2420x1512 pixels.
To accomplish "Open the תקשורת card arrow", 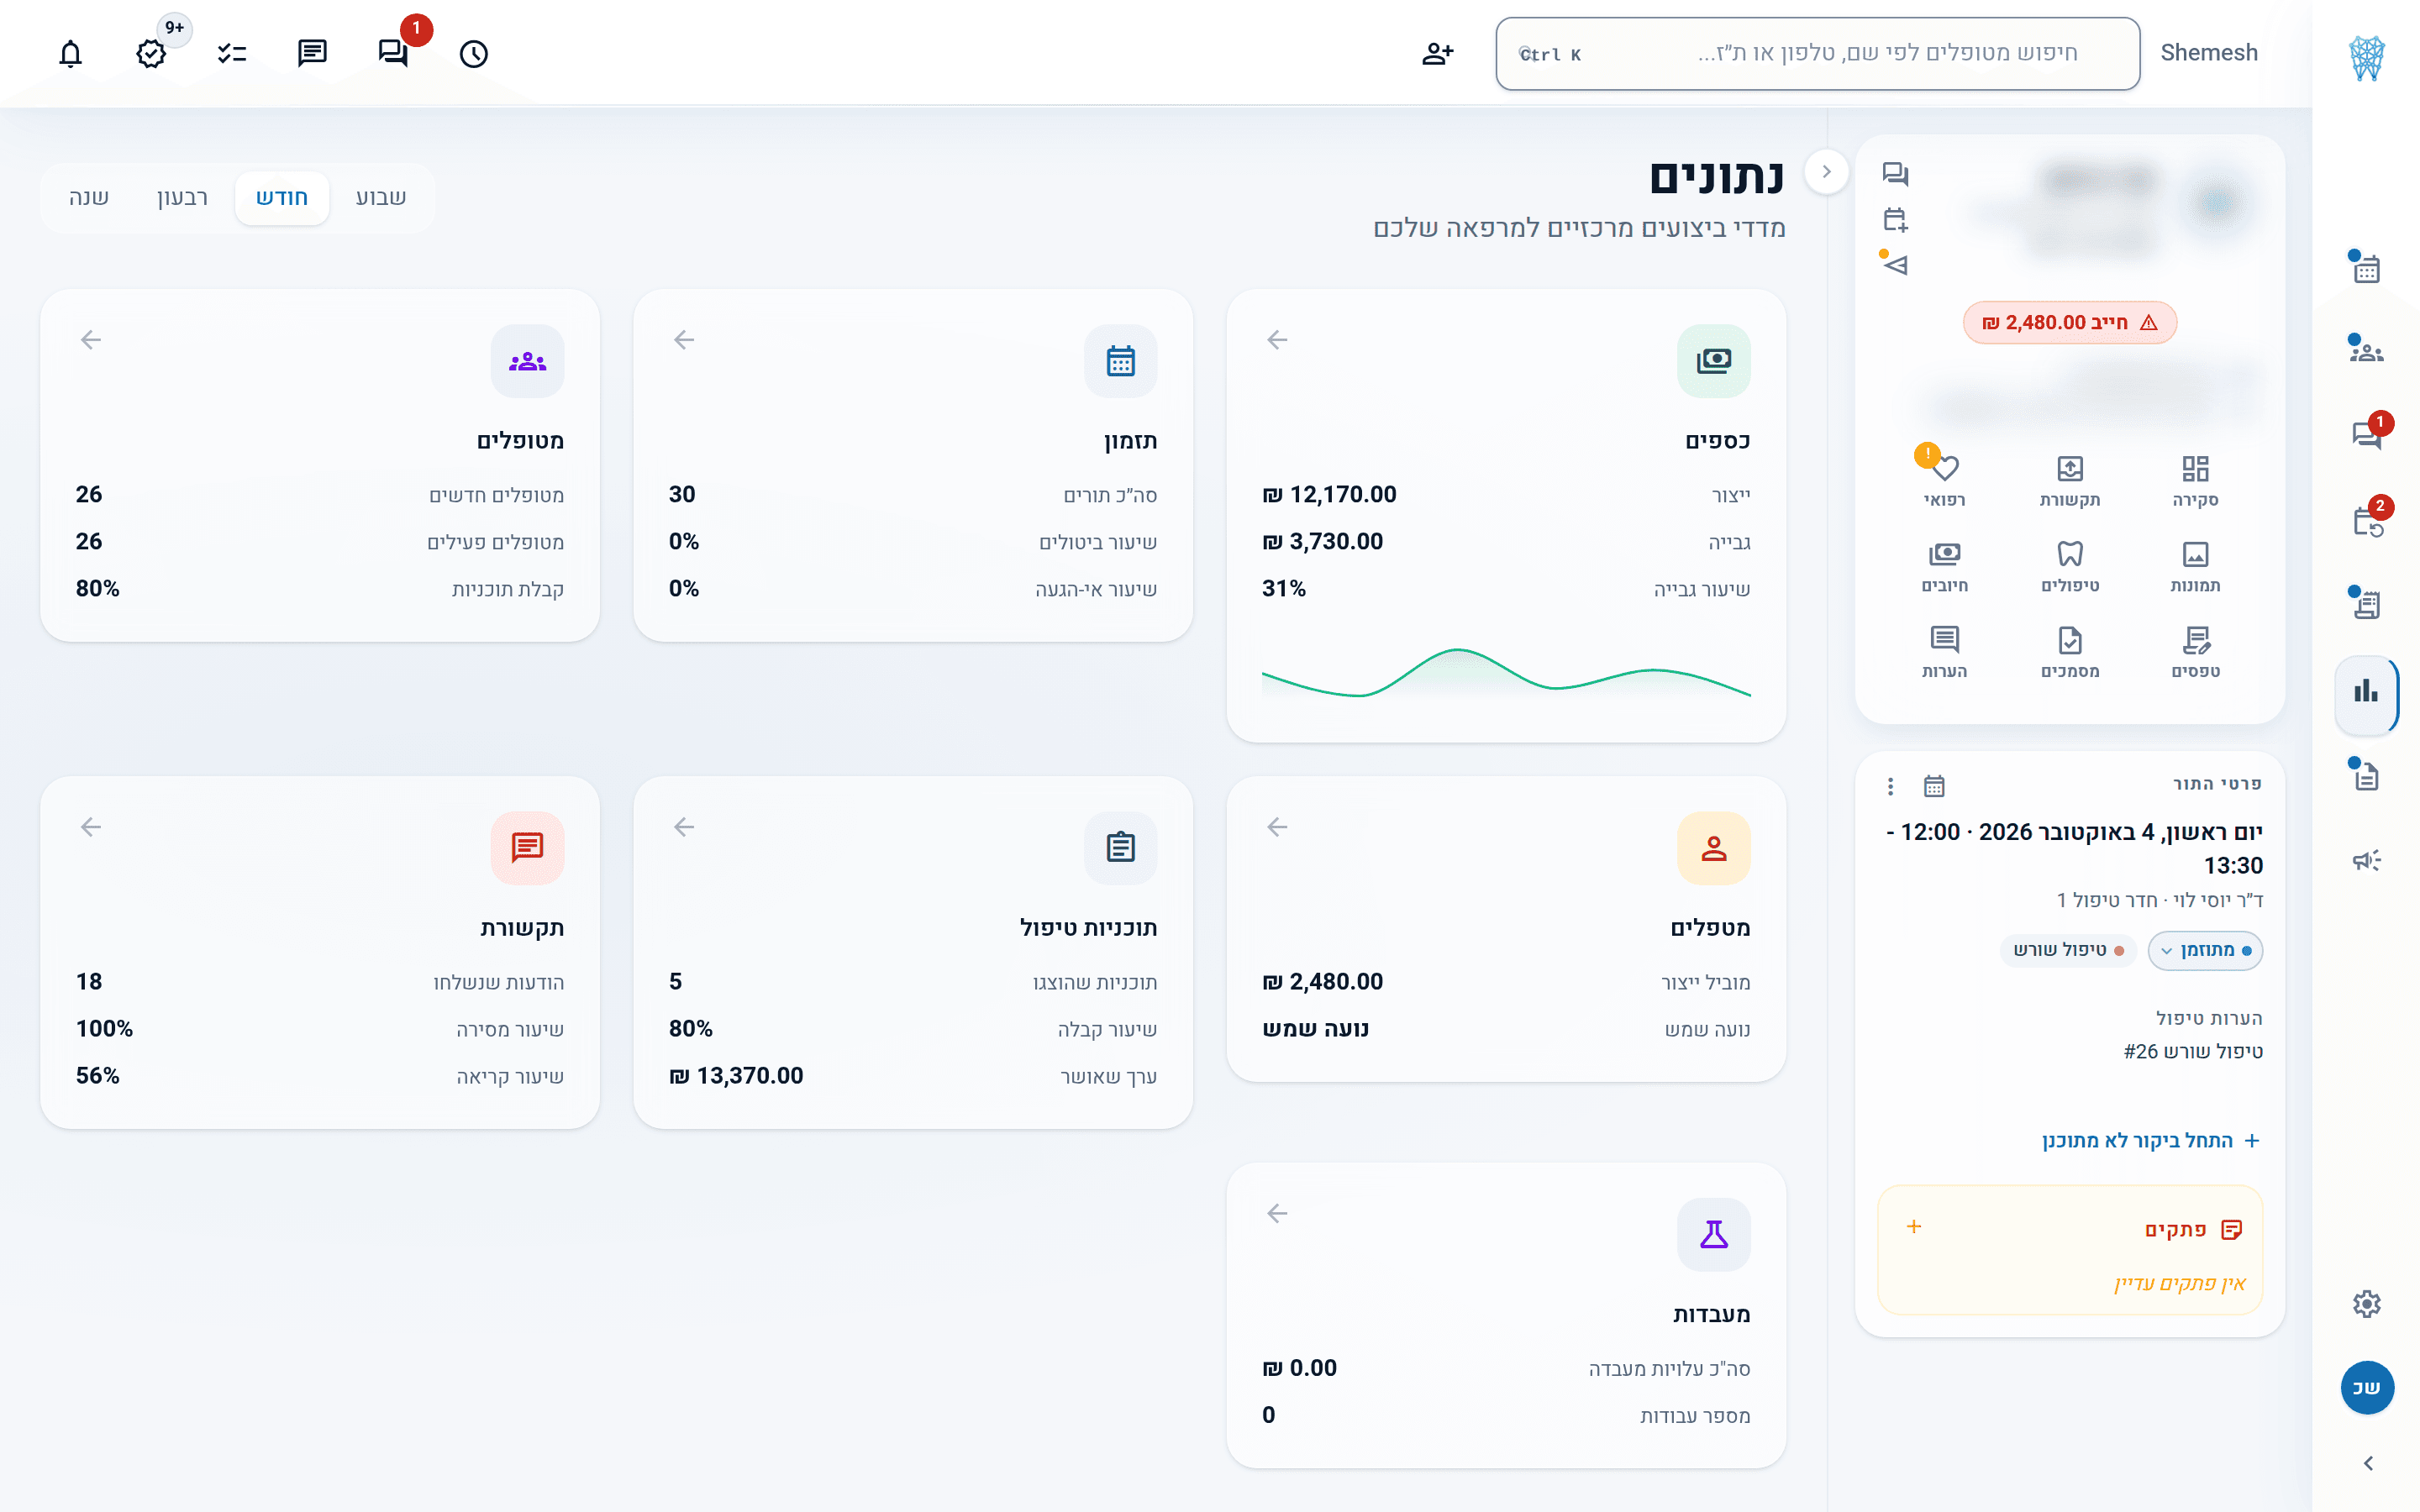I will tap(91, 827).
